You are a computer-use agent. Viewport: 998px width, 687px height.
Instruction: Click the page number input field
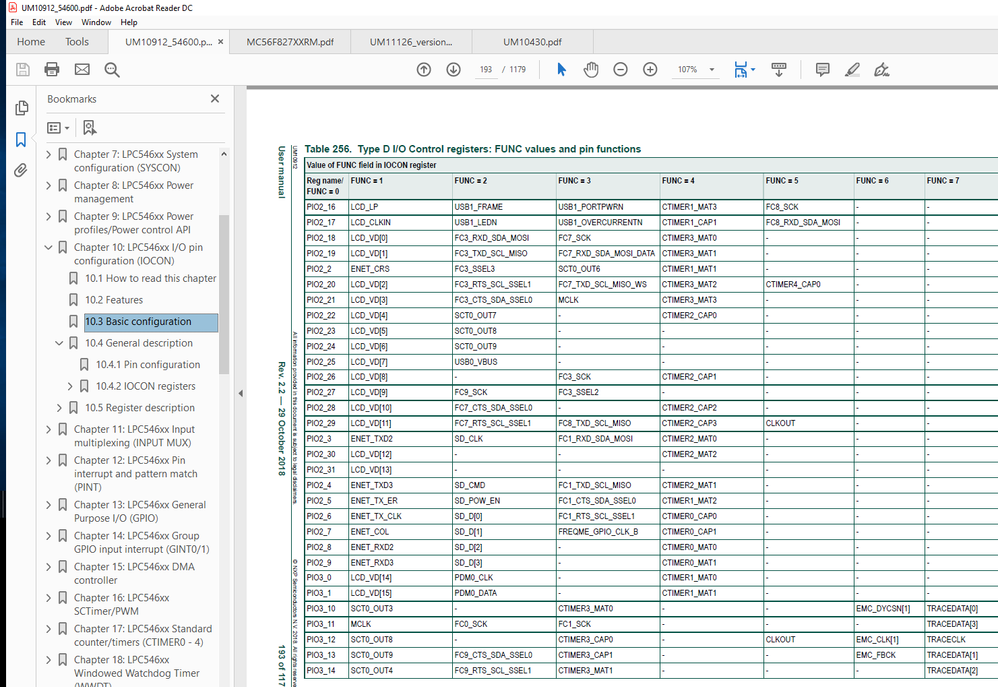point(486,69)
